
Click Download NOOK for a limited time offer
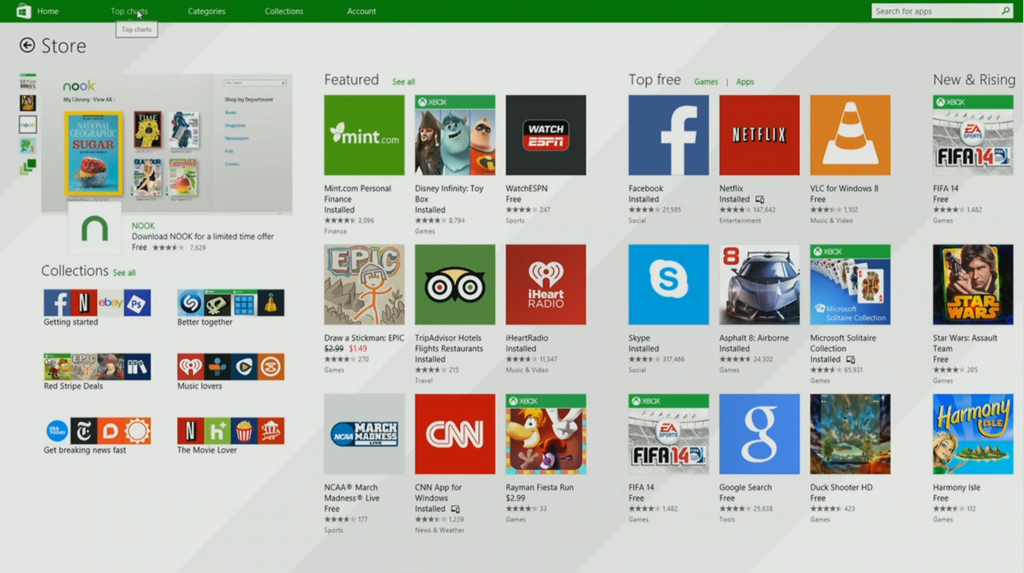pos(202,237)
